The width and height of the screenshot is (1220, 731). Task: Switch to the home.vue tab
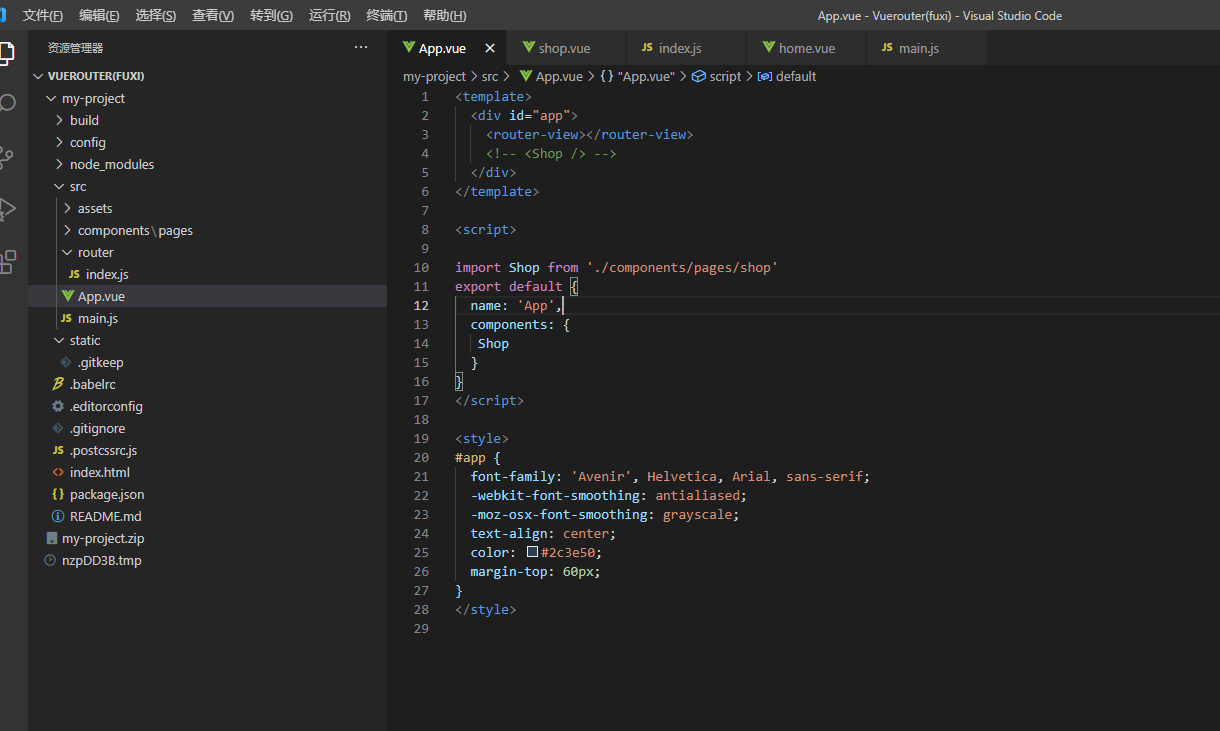[807, 48]
